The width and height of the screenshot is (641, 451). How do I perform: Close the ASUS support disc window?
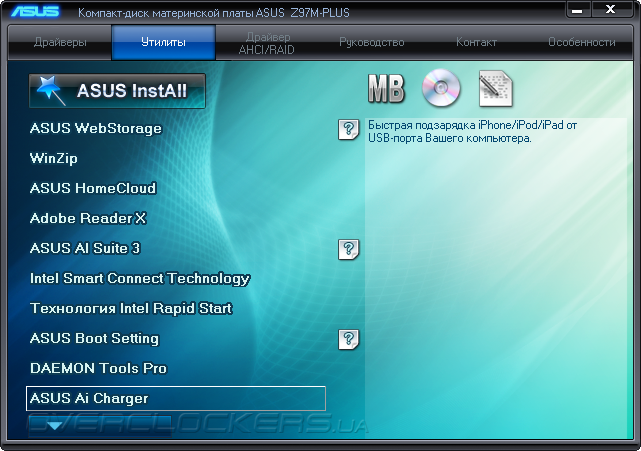(x=610, y=9)
